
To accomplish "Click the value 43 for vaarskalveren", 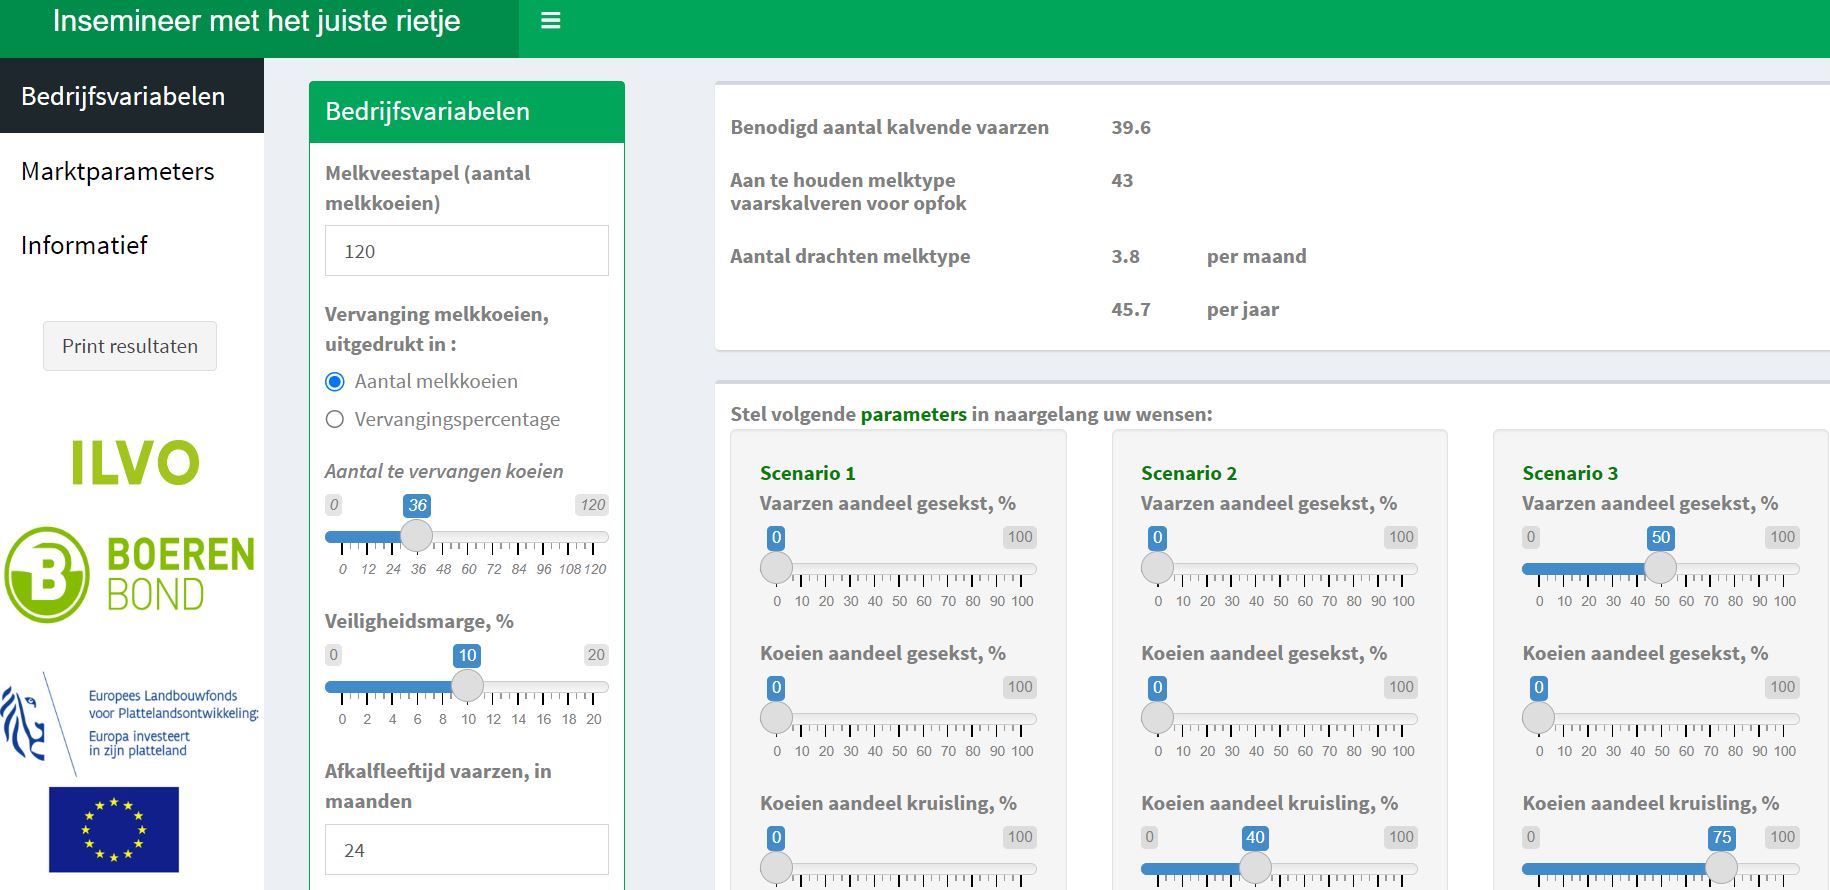I will 1122,180.
